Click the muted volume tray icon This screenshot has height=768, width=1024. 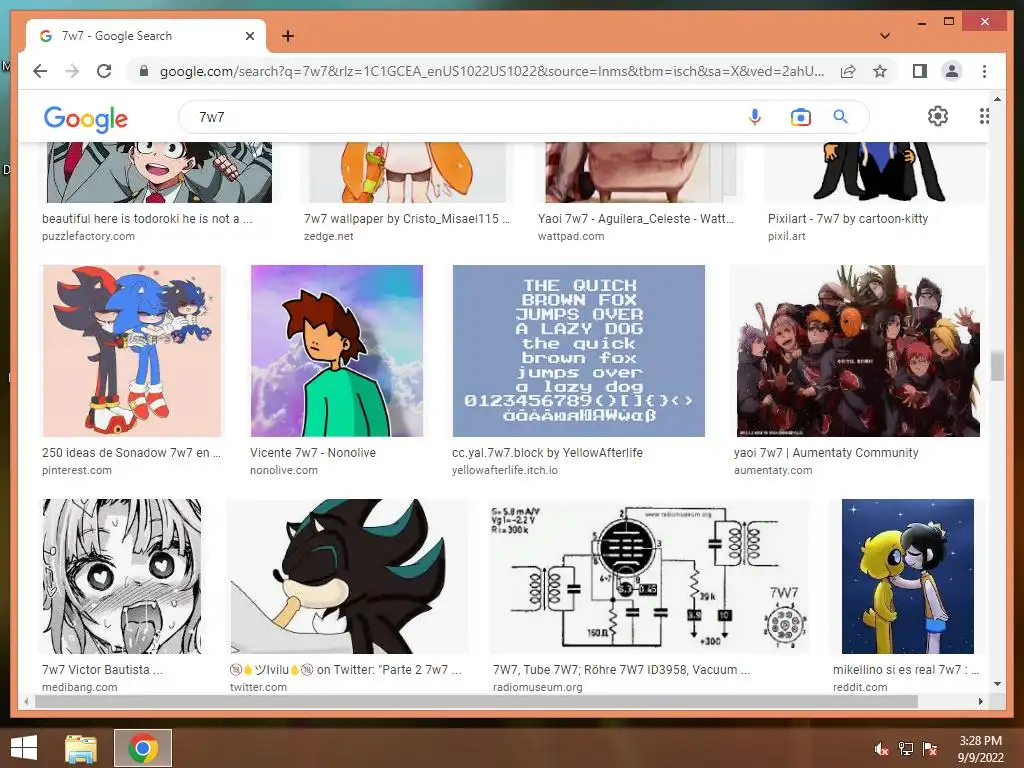point(882,749)
